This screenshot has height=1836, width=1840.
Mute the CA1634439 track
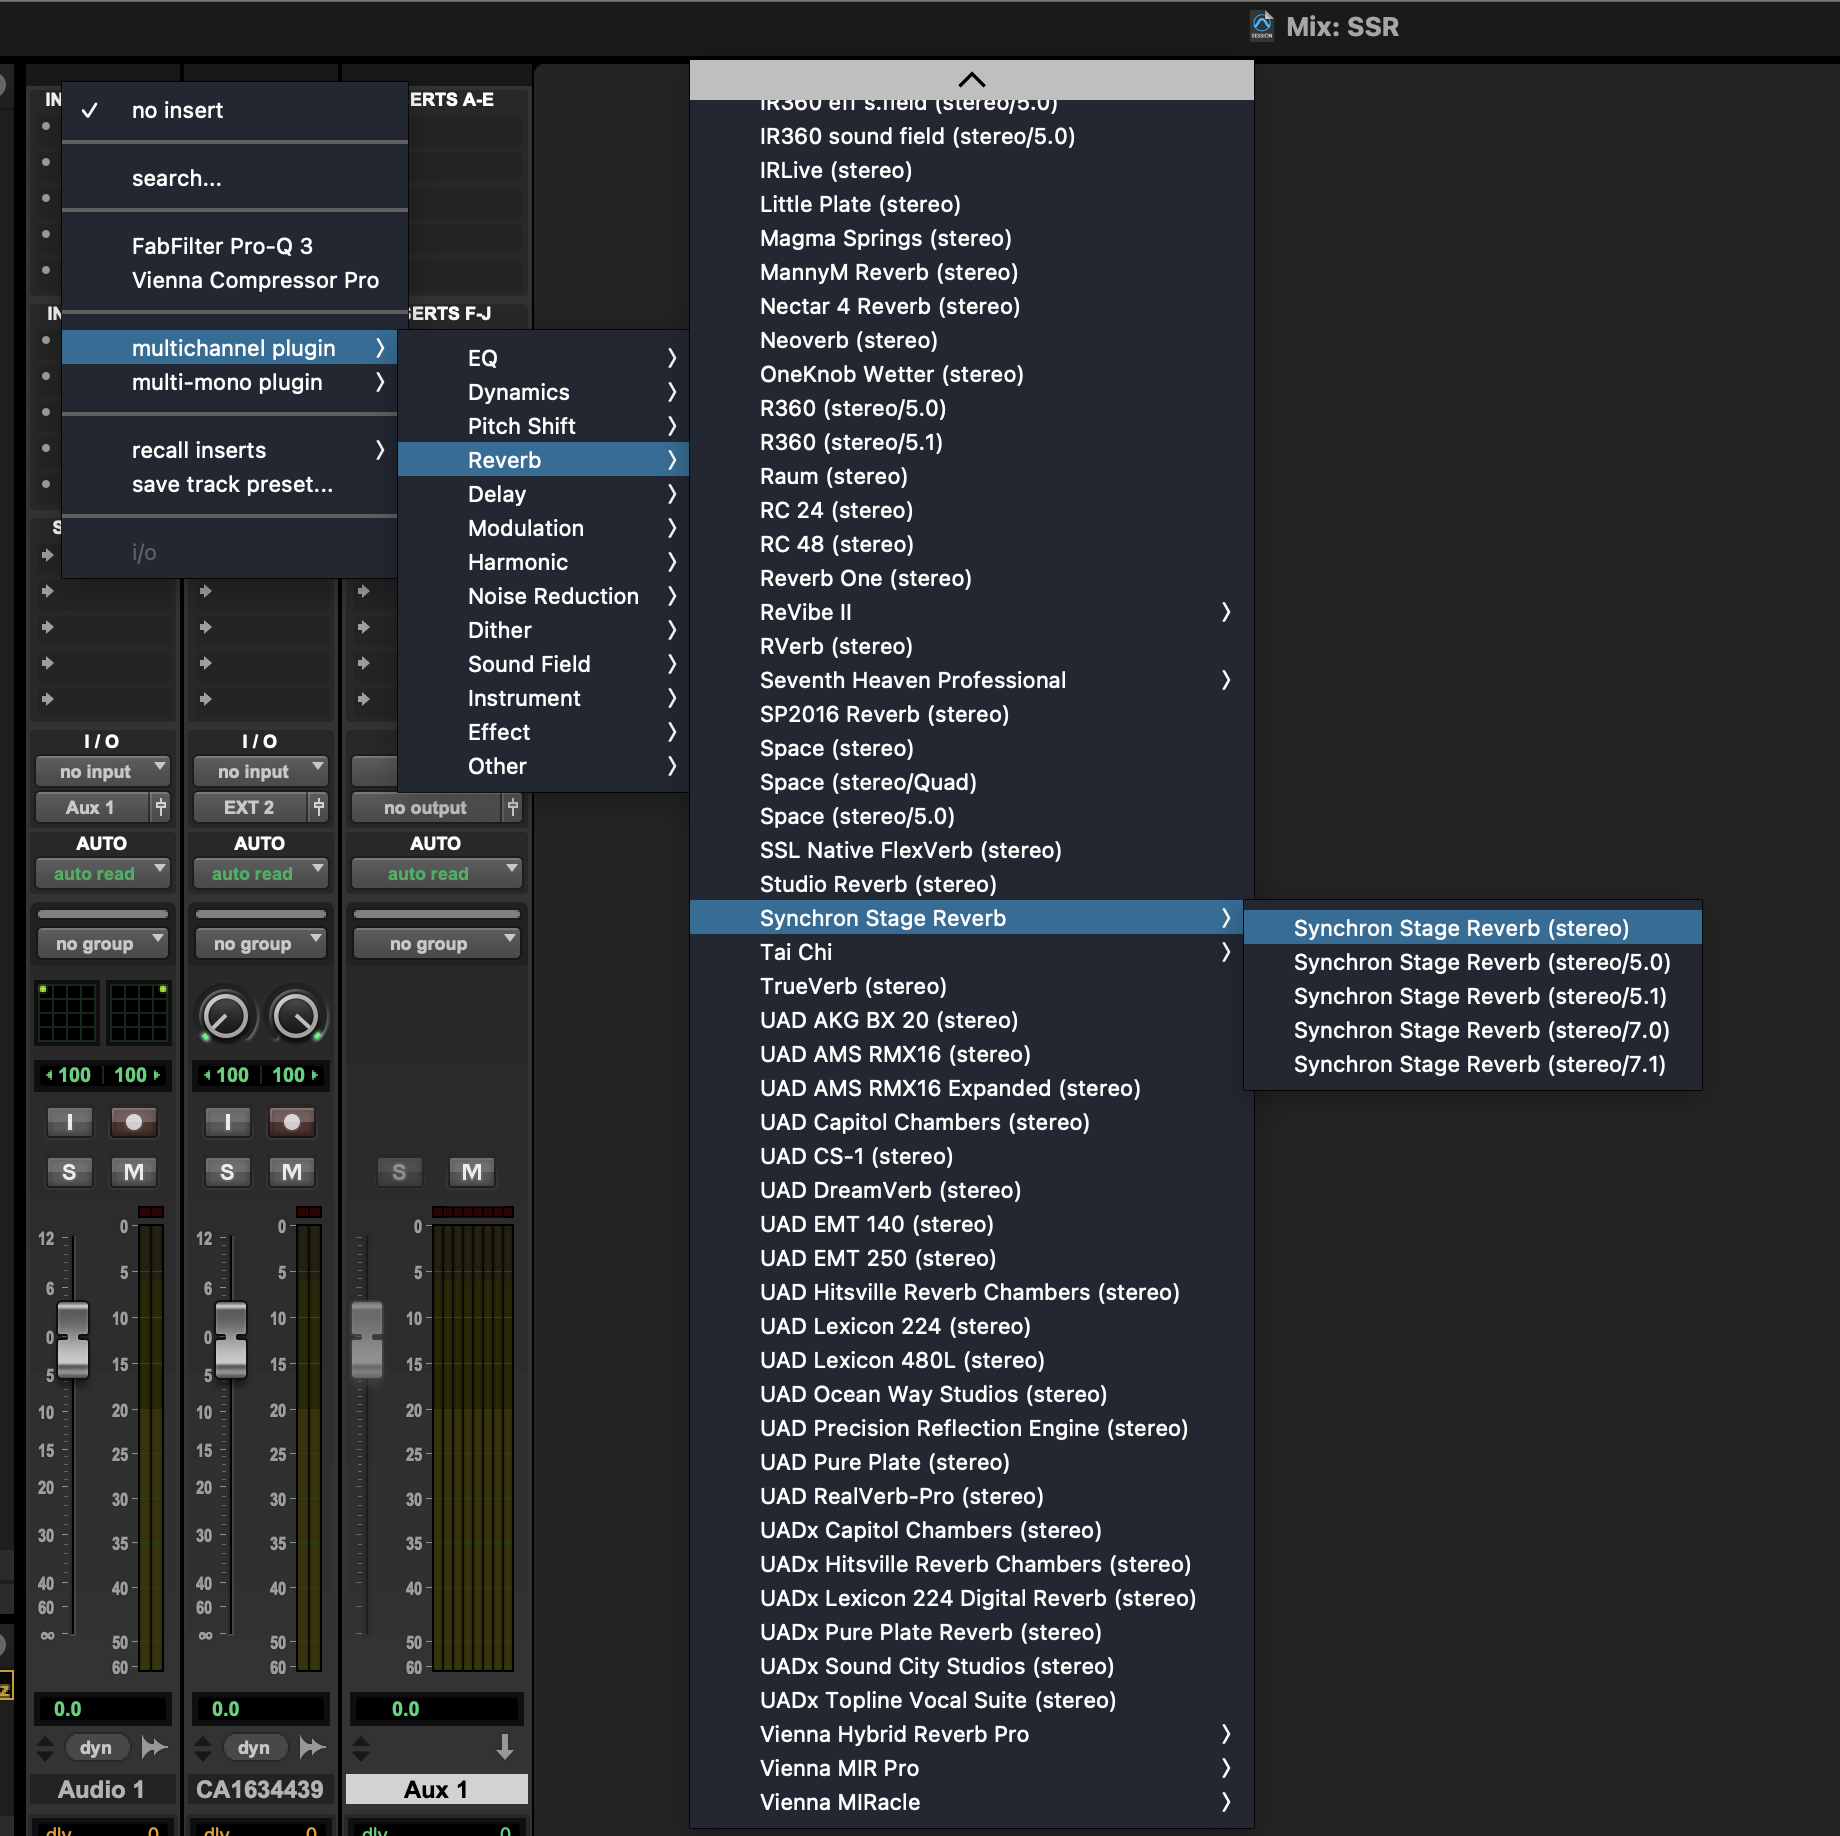[291, 1172]
